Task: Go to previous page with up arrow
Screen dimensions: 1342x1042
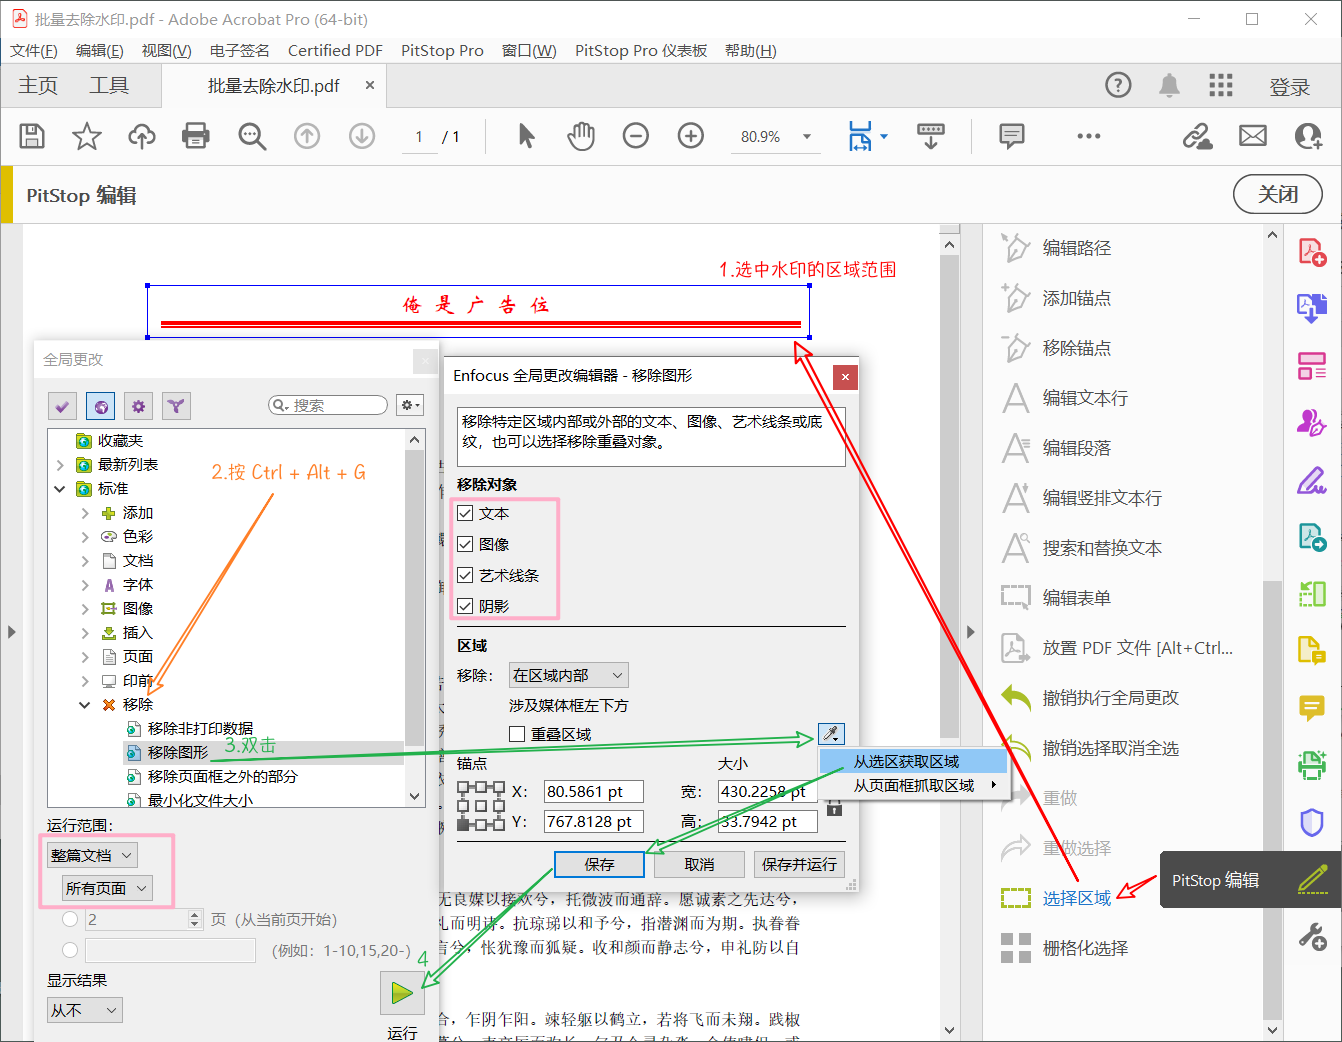Action: click(307, 136)
